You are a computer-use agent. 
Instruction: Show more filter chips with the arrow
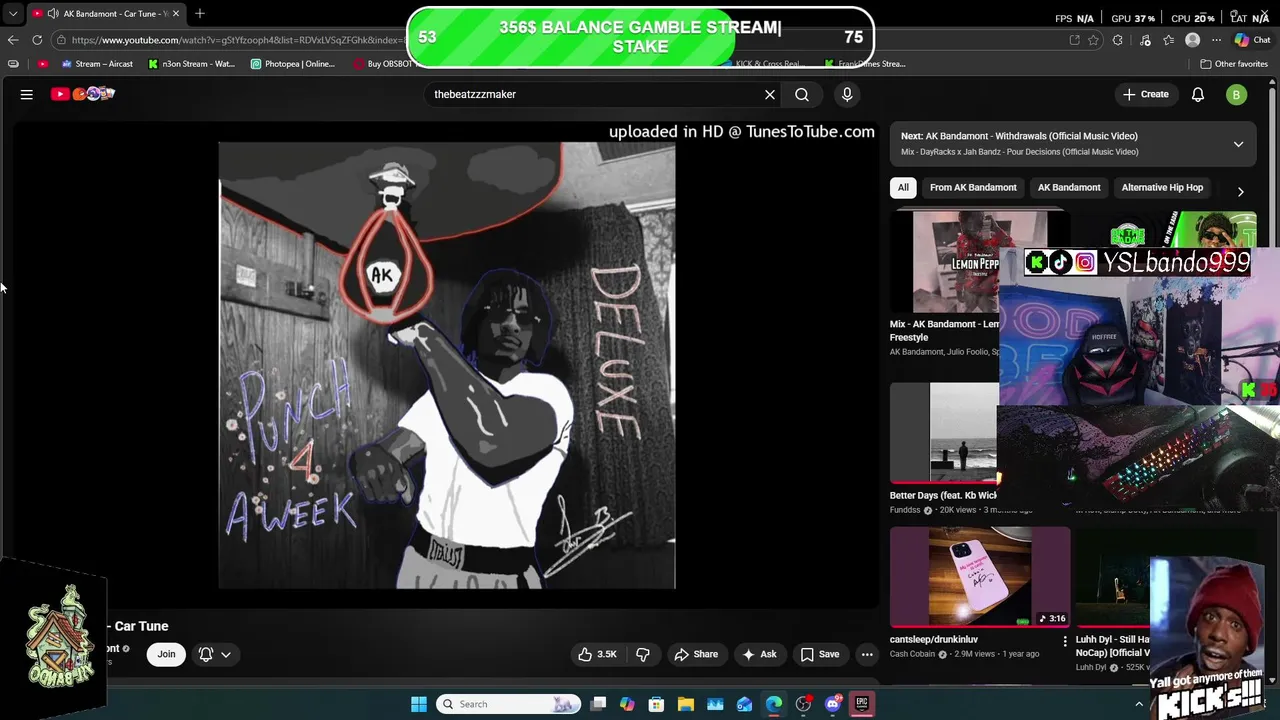pyautogui.click(x=1240, y=191)
